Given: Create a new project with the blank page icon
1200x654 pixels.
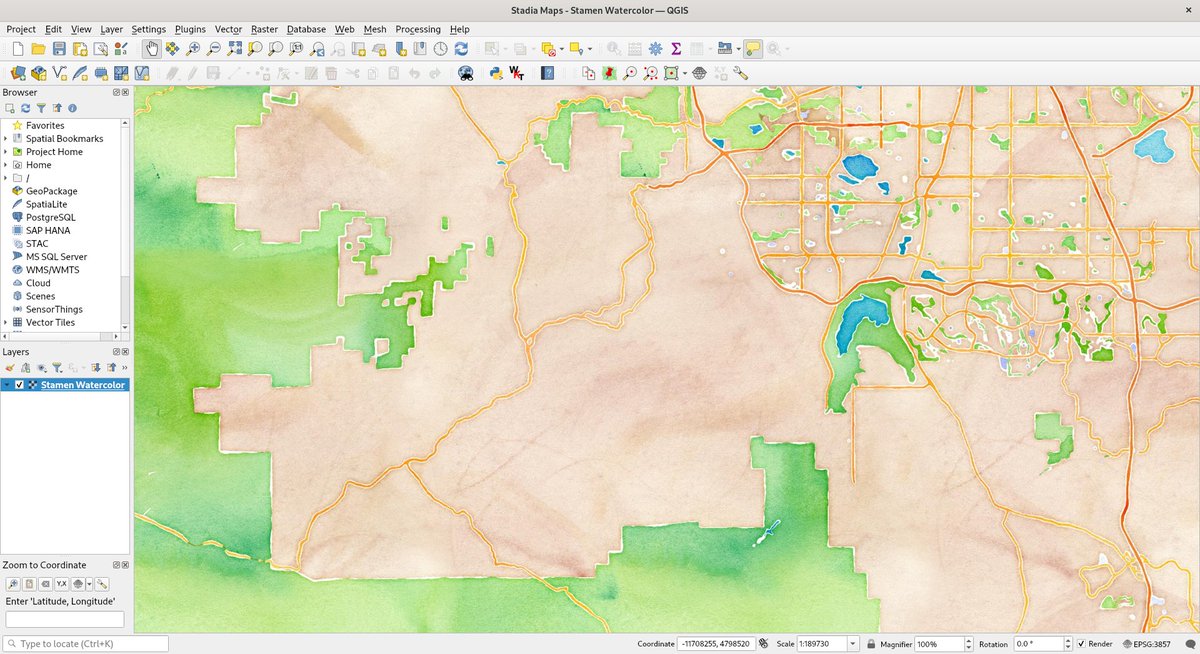Looking at the screenshot, I should click(x=17, y=48).
